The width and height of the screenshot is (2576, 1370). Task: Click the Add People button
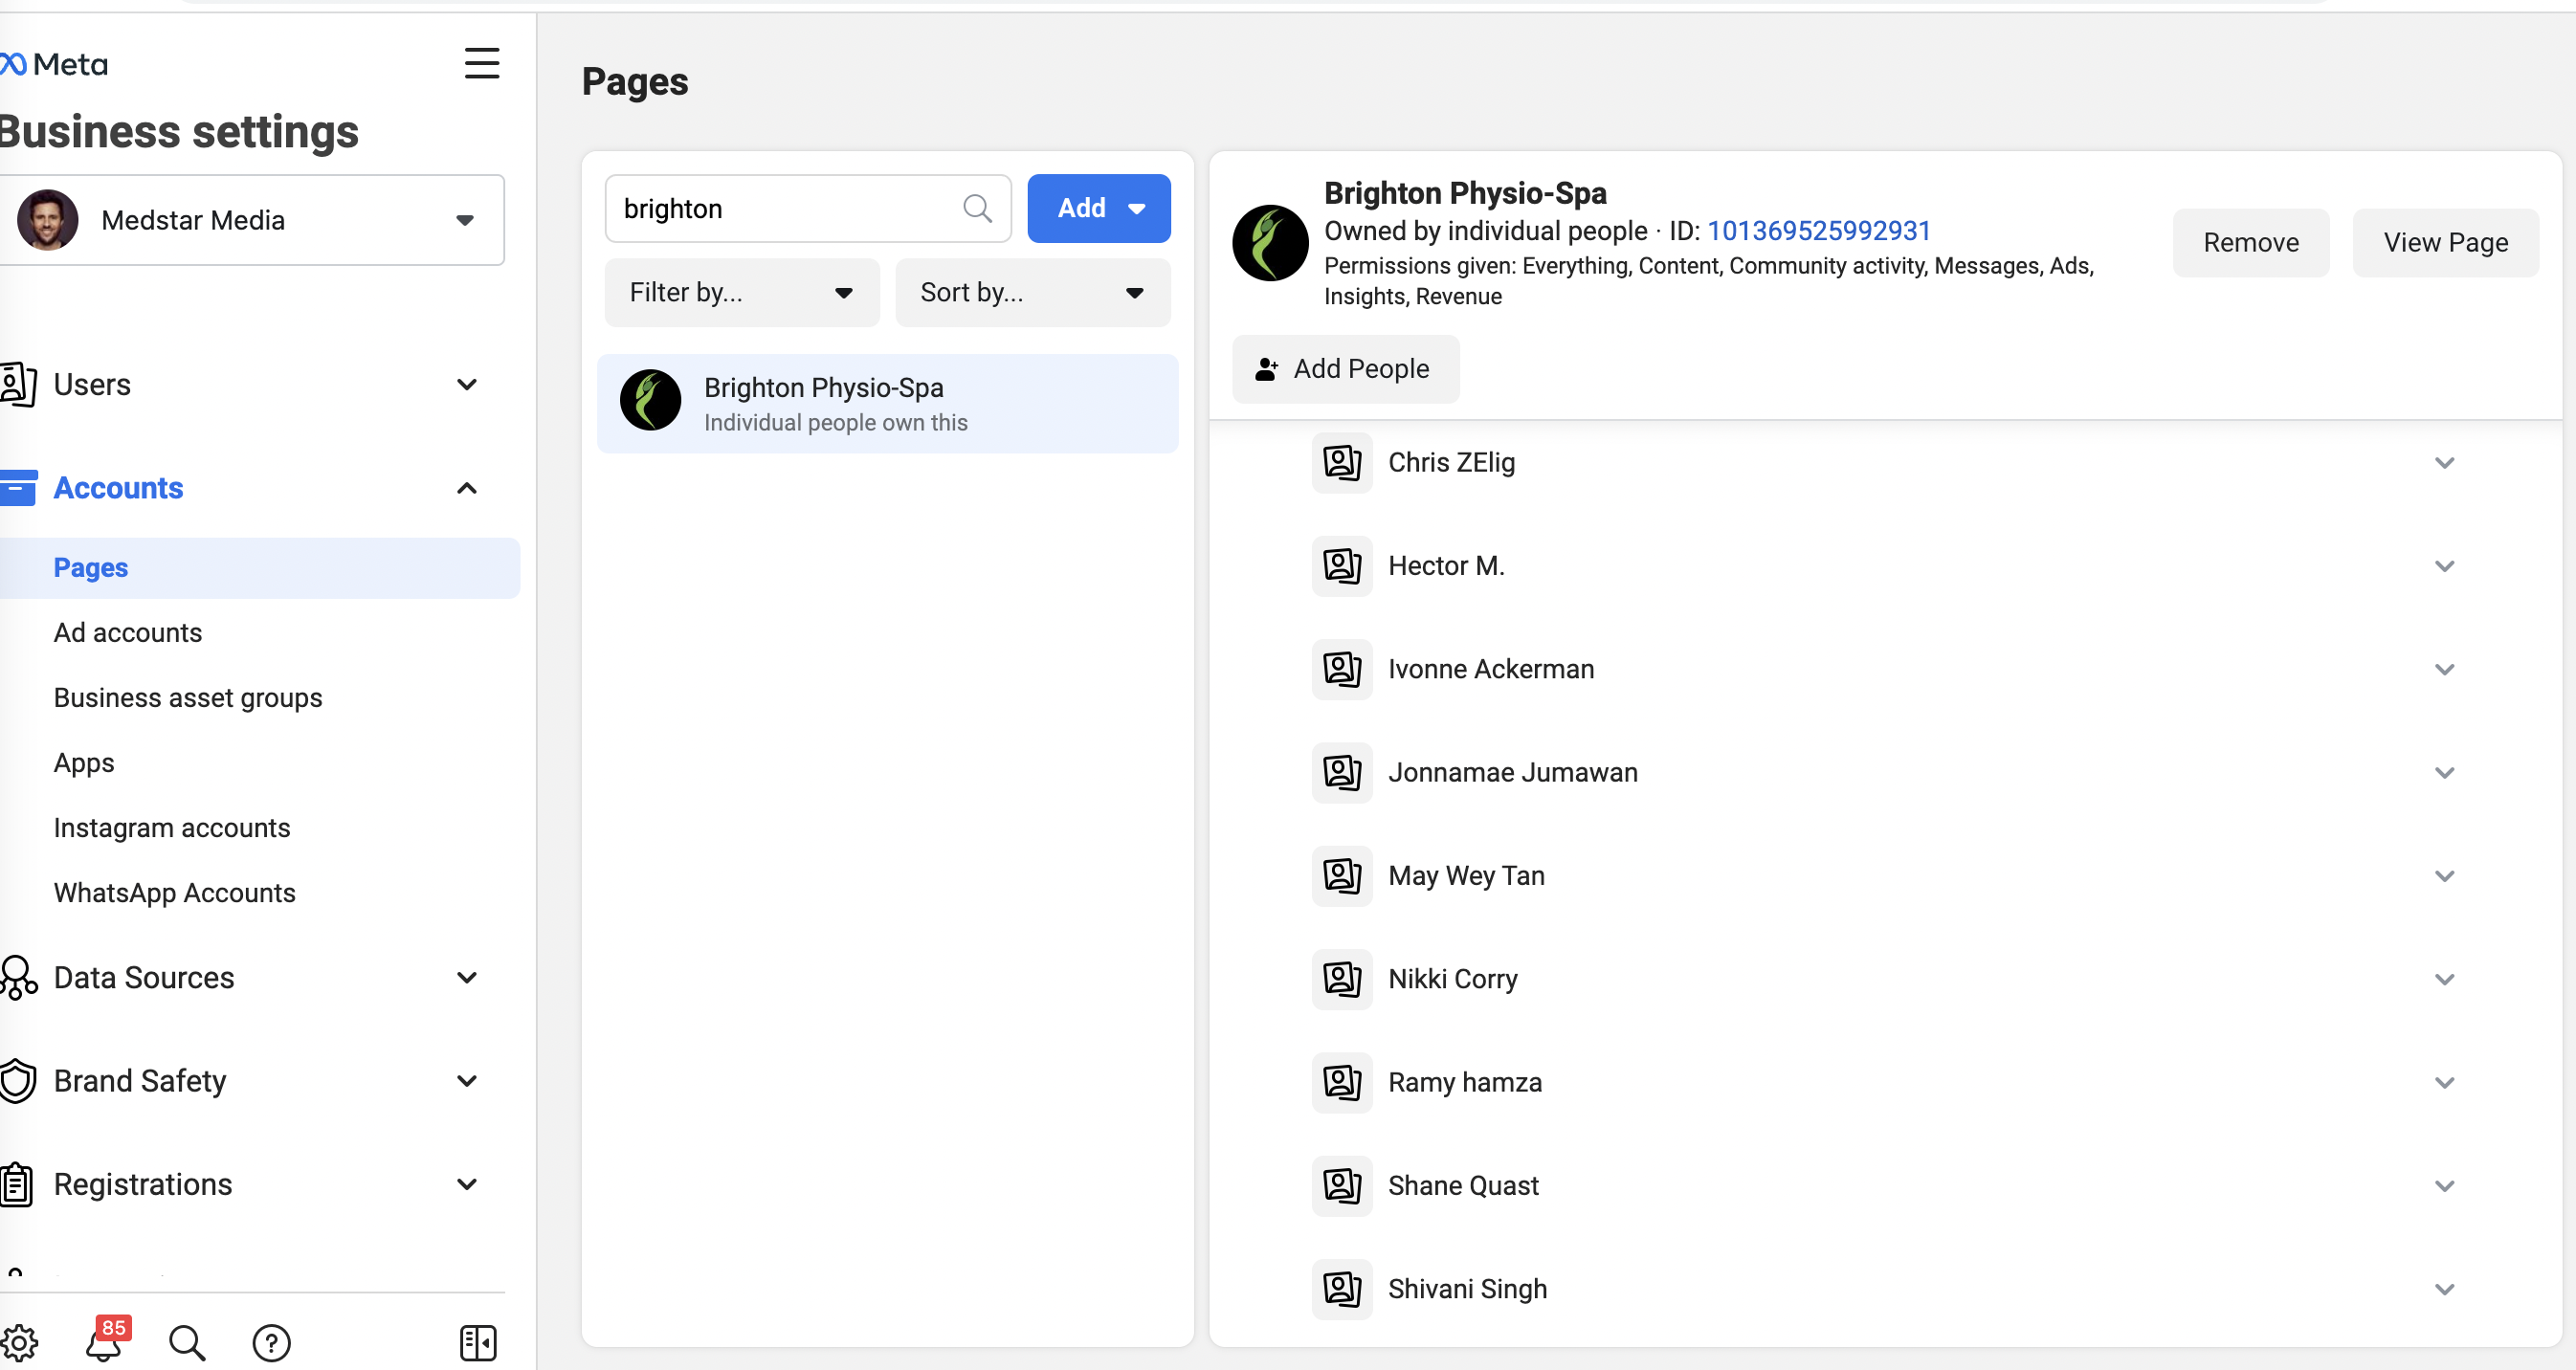[x=1345, y=369]
